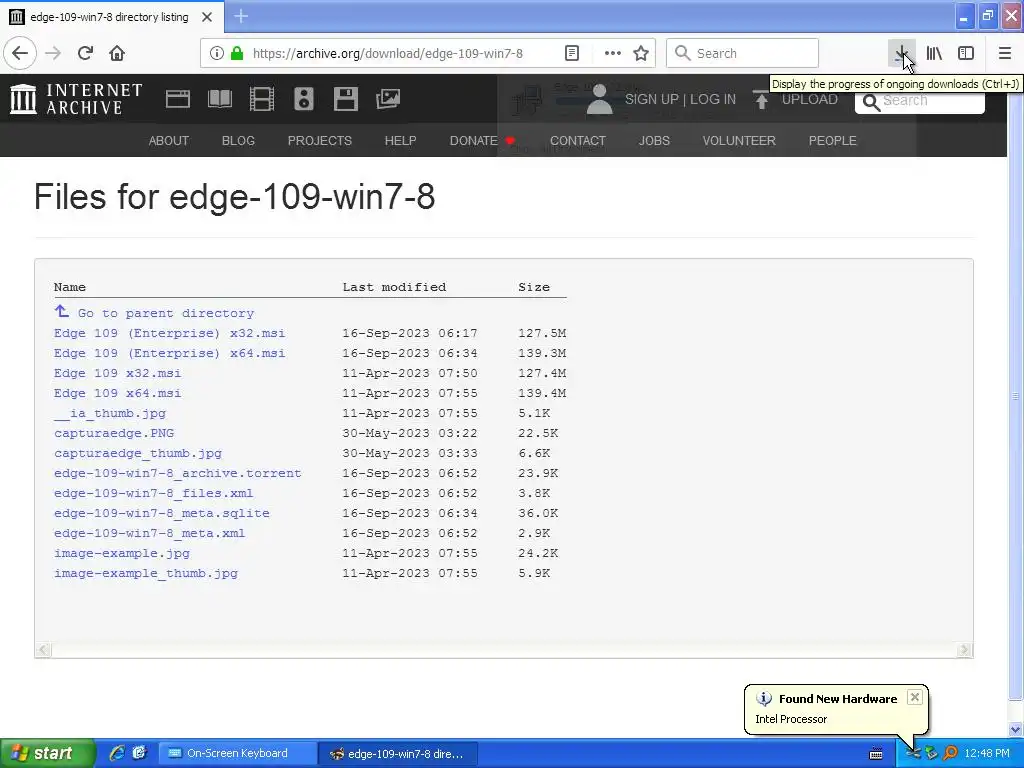Open capturaedge.PNG file link
This screenshot has height=768, width=1024.
(114, 433)
